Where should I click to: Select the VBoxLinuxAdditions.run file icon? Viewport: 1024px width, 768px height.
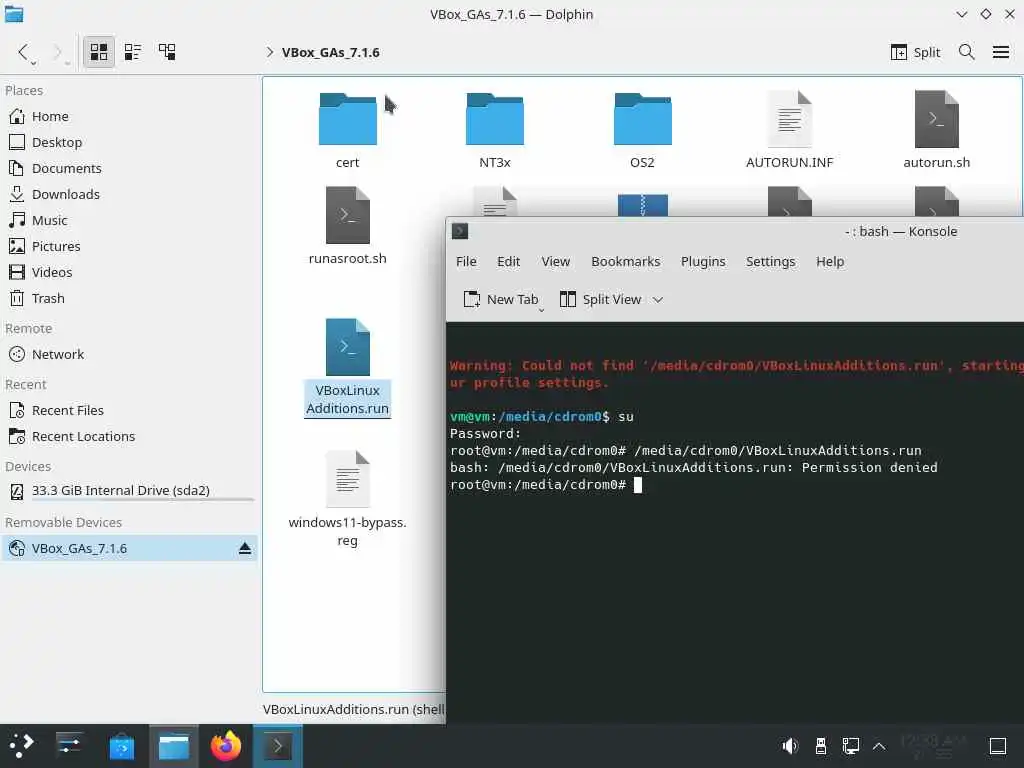coord(347,347)
